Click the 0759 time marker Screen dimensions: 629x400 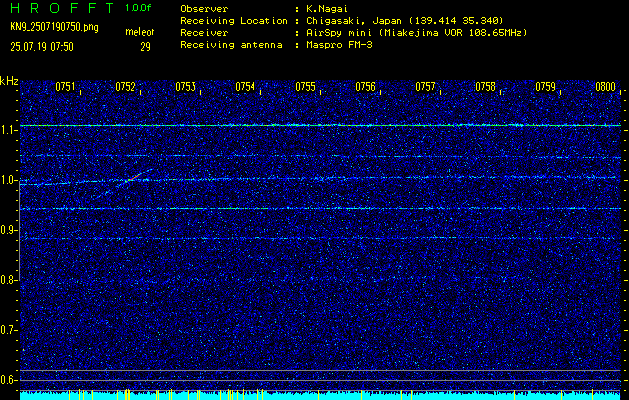[x=546, y=87]
